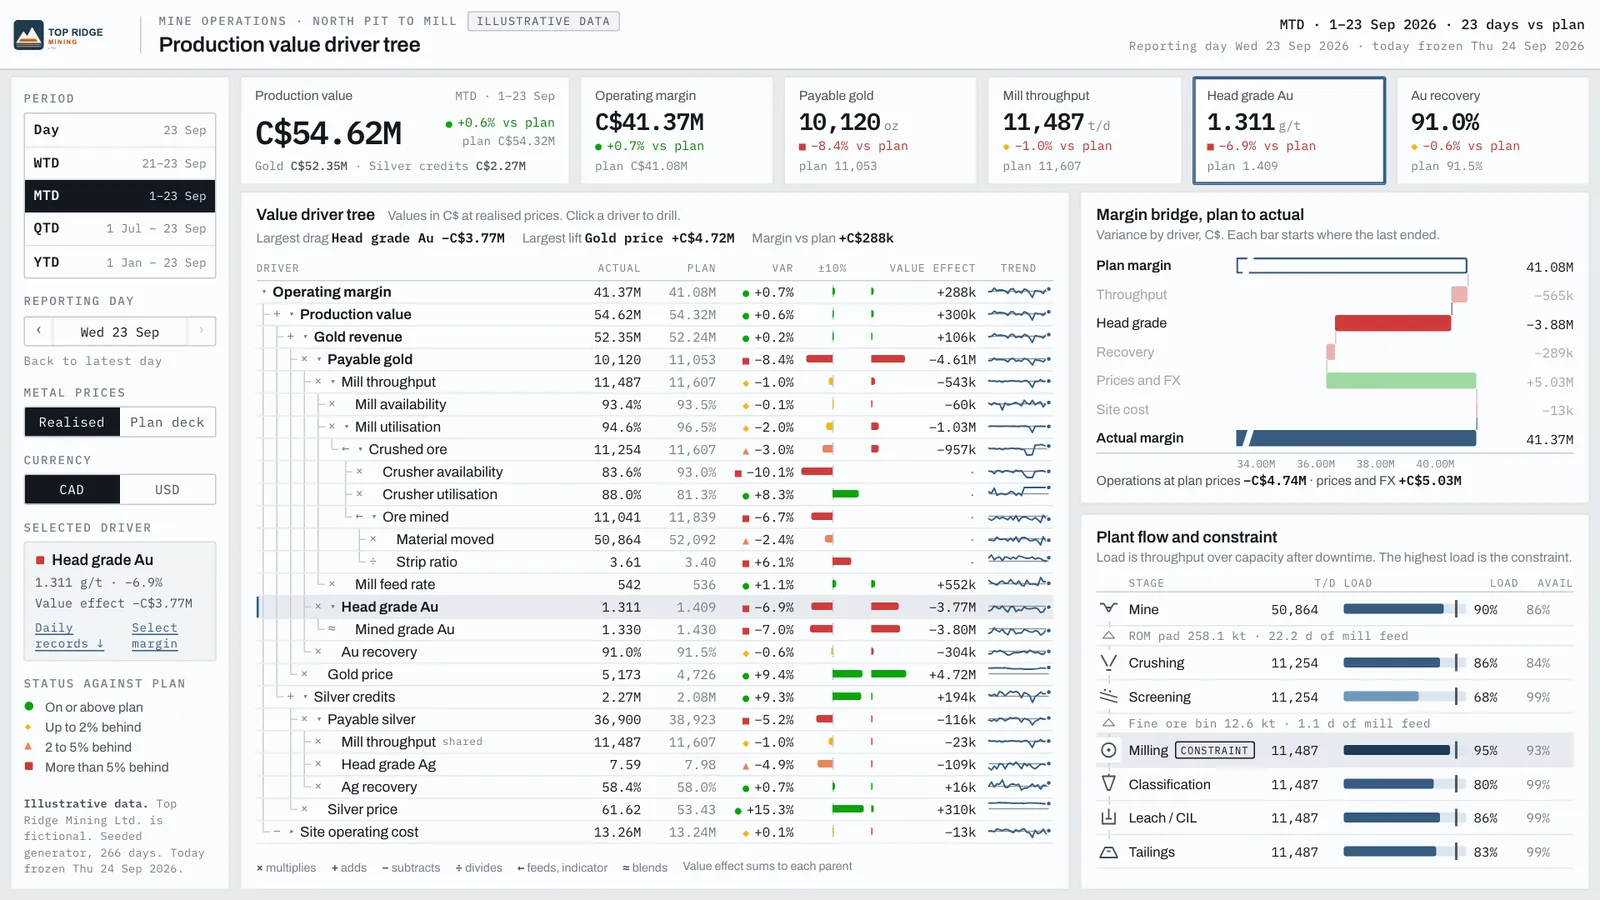The image size is (1600, 900).
Task: Click the ROM pad stockpile triangle icon
Action: click(1108, 636)
